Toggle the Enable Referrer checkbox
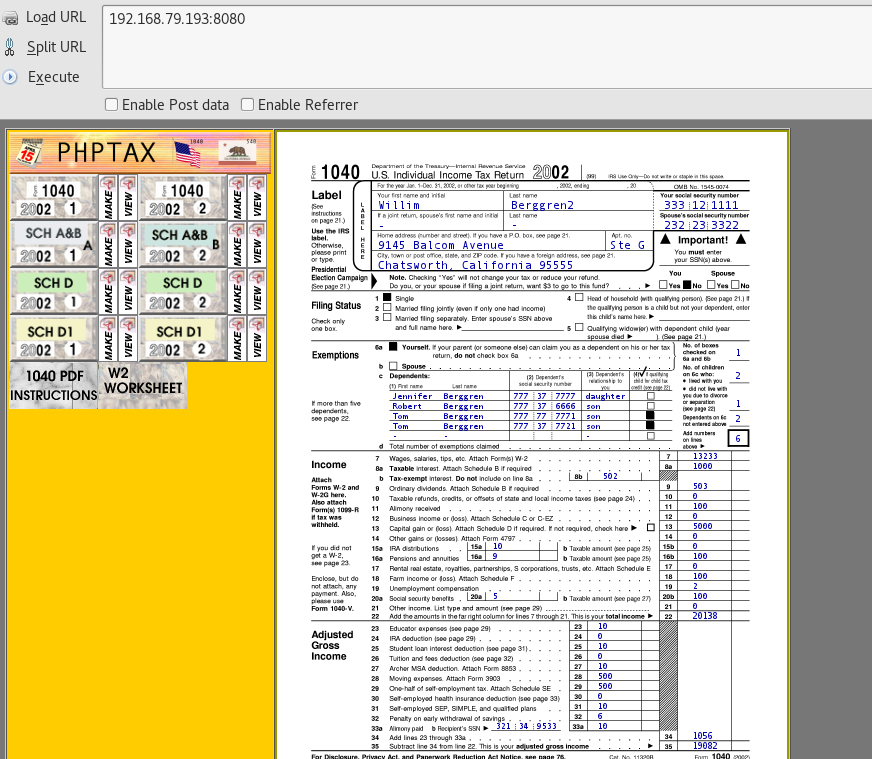 [x=247, y=105]
